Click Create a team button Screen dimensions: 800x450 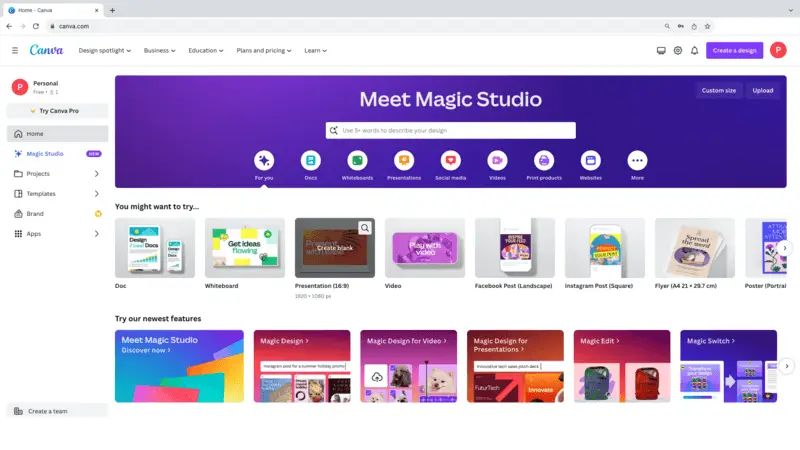pyautogui.click(x=57, y=411)
